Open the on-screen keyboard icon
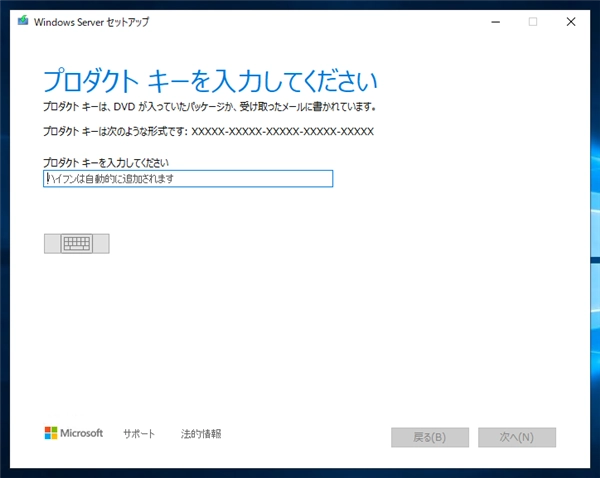 click(77, 243)
